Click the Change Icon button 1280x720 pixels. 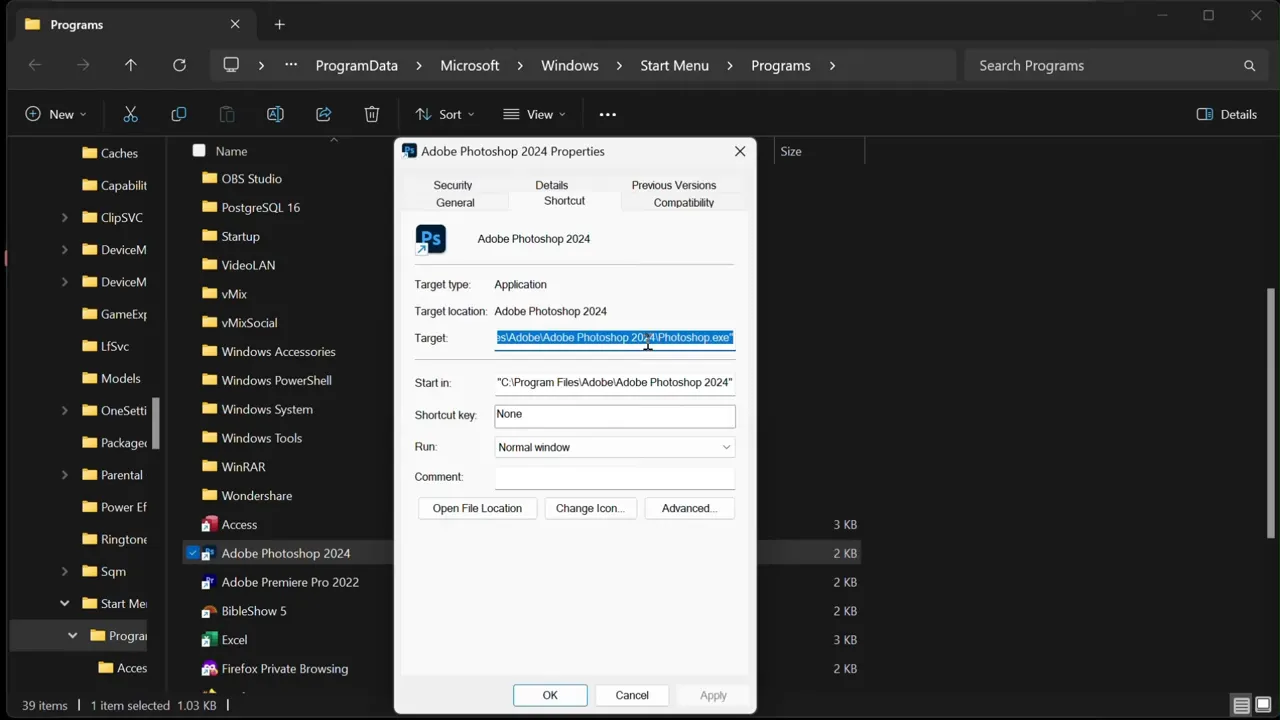click(x=590, y=508)
